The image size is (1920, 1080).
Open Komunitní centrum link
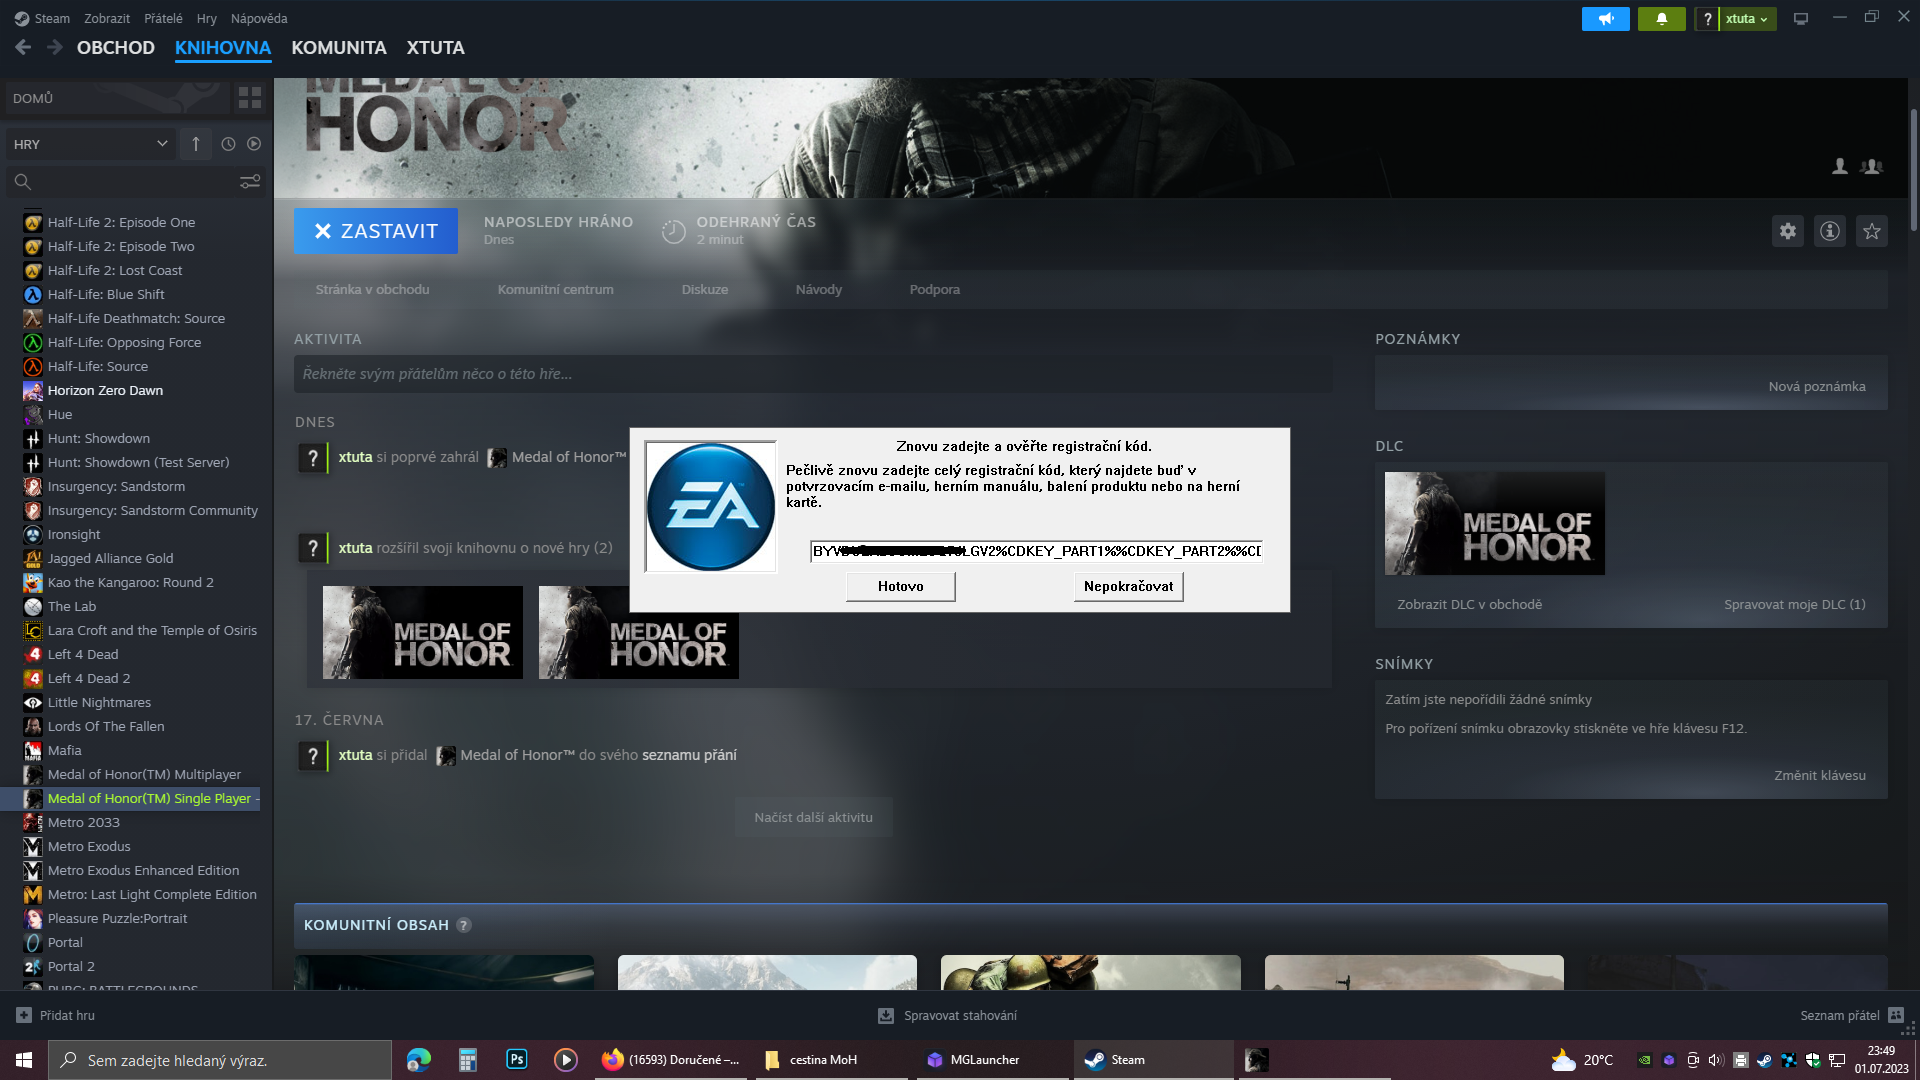(x=556, y=290)
